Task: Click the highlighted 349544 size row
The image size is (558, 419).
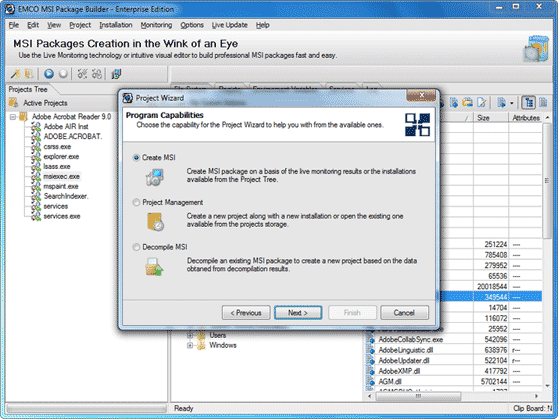Action: pyautogui.click(x=491, y=297)
